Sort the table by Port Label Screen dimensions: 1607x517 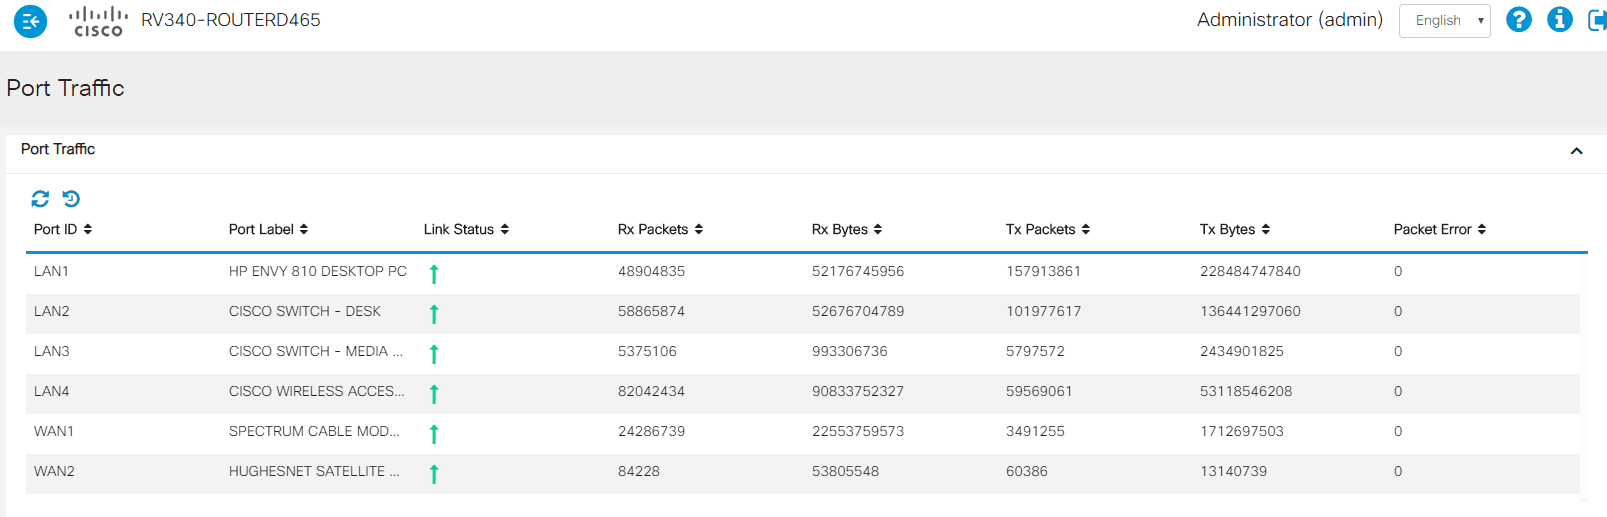(x=268, y=229)
